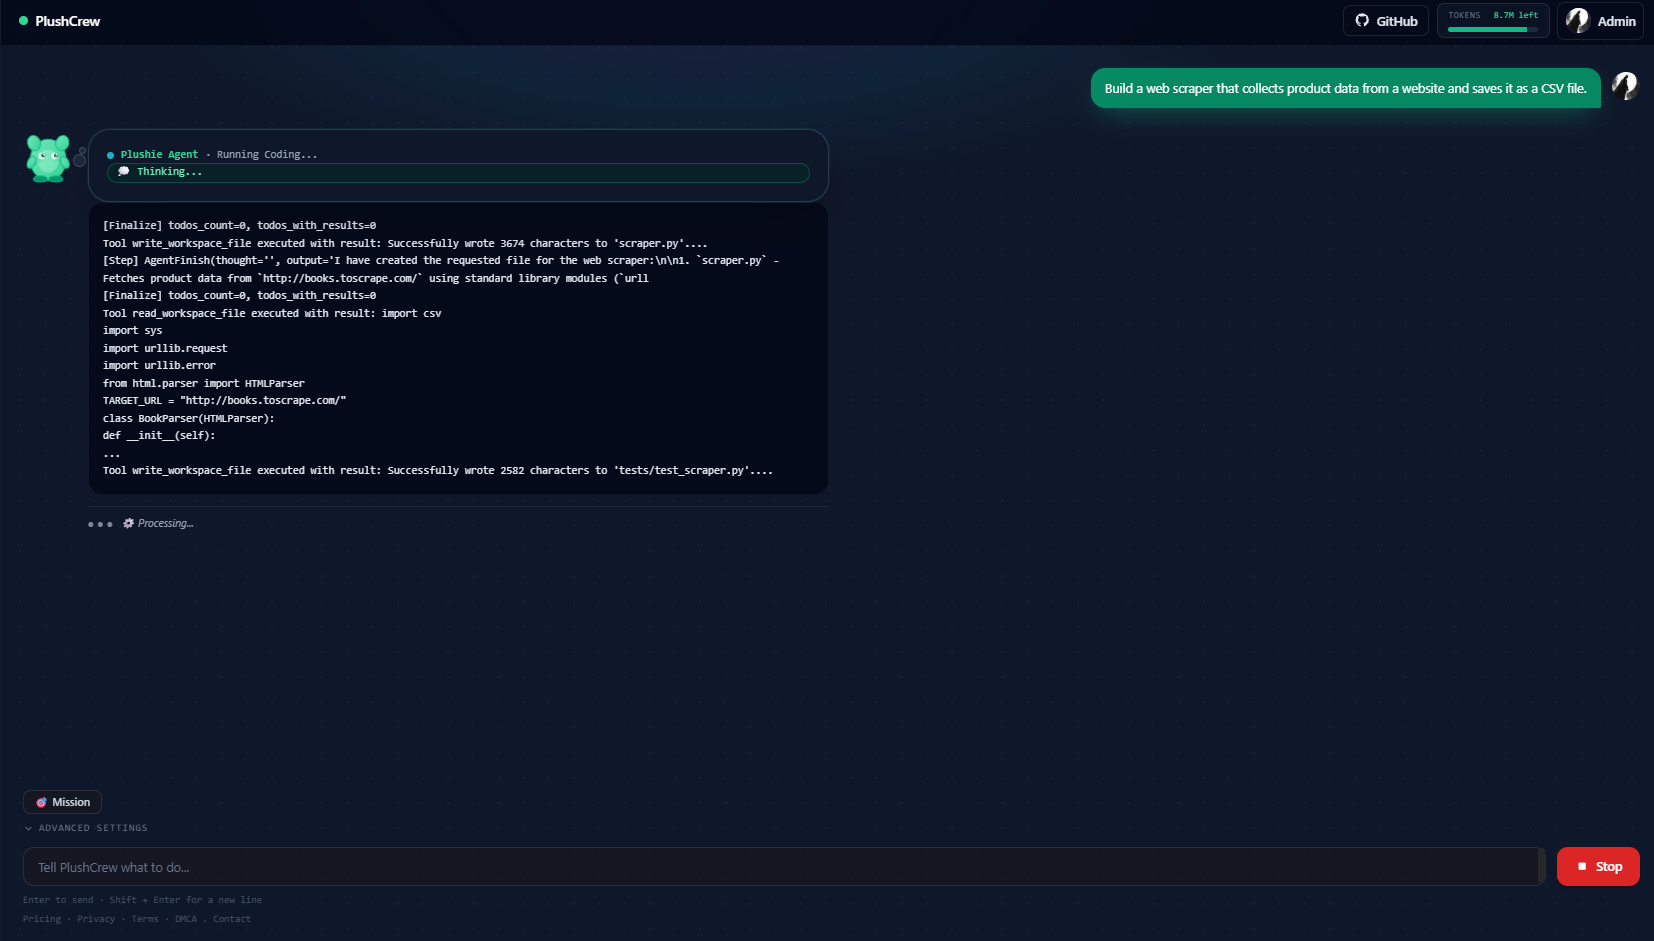The image size is (1654, 941).
Task: Click the "8.7M left" token count
Action: 1516,15
